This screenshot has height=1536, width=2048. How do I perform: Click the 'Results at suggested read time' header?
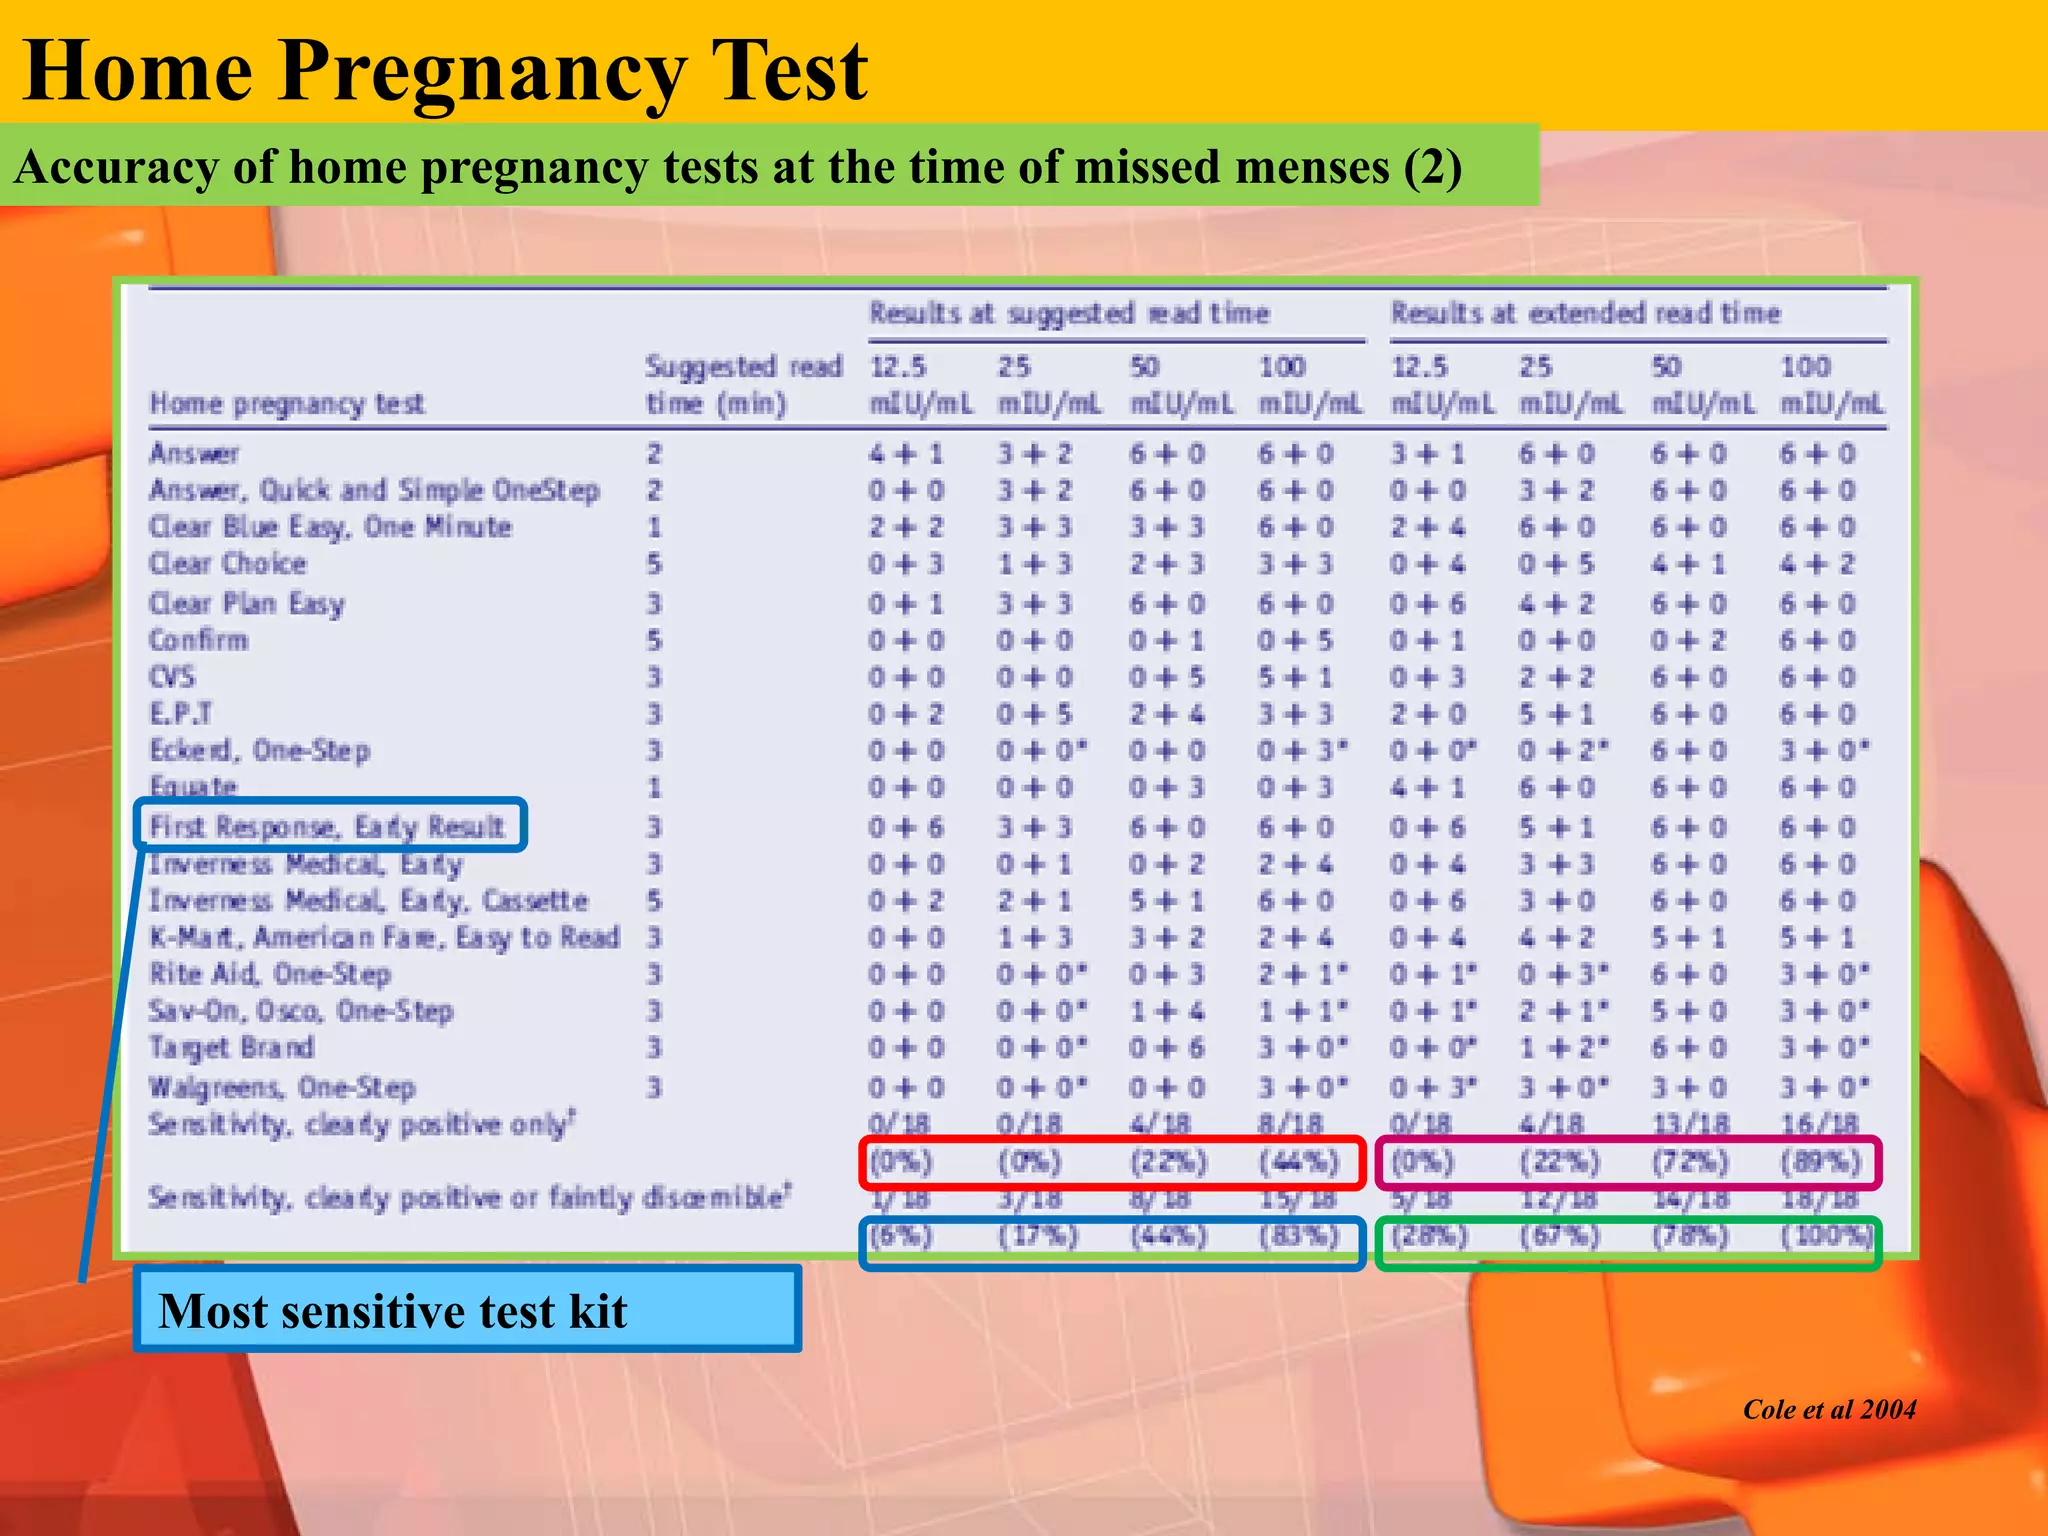coord(1069,314)
